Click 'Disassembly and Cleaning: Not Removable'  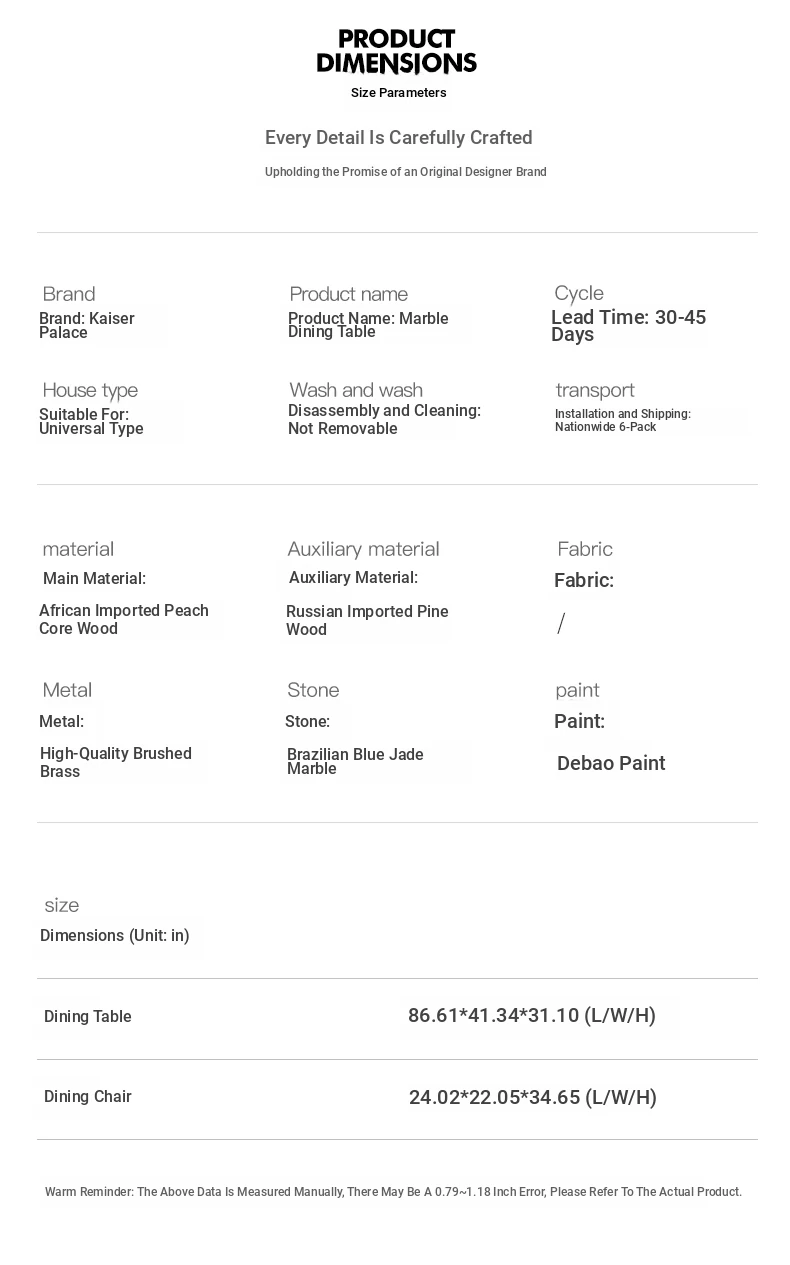click(384, 420)
